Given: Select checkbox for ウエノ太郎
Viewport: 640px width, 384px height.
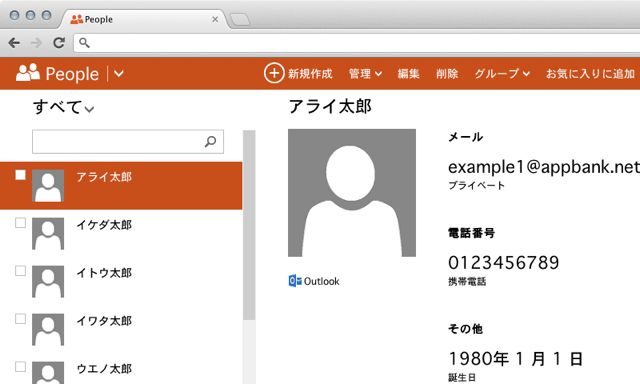Looking at the screenshot, I should 20,366.
